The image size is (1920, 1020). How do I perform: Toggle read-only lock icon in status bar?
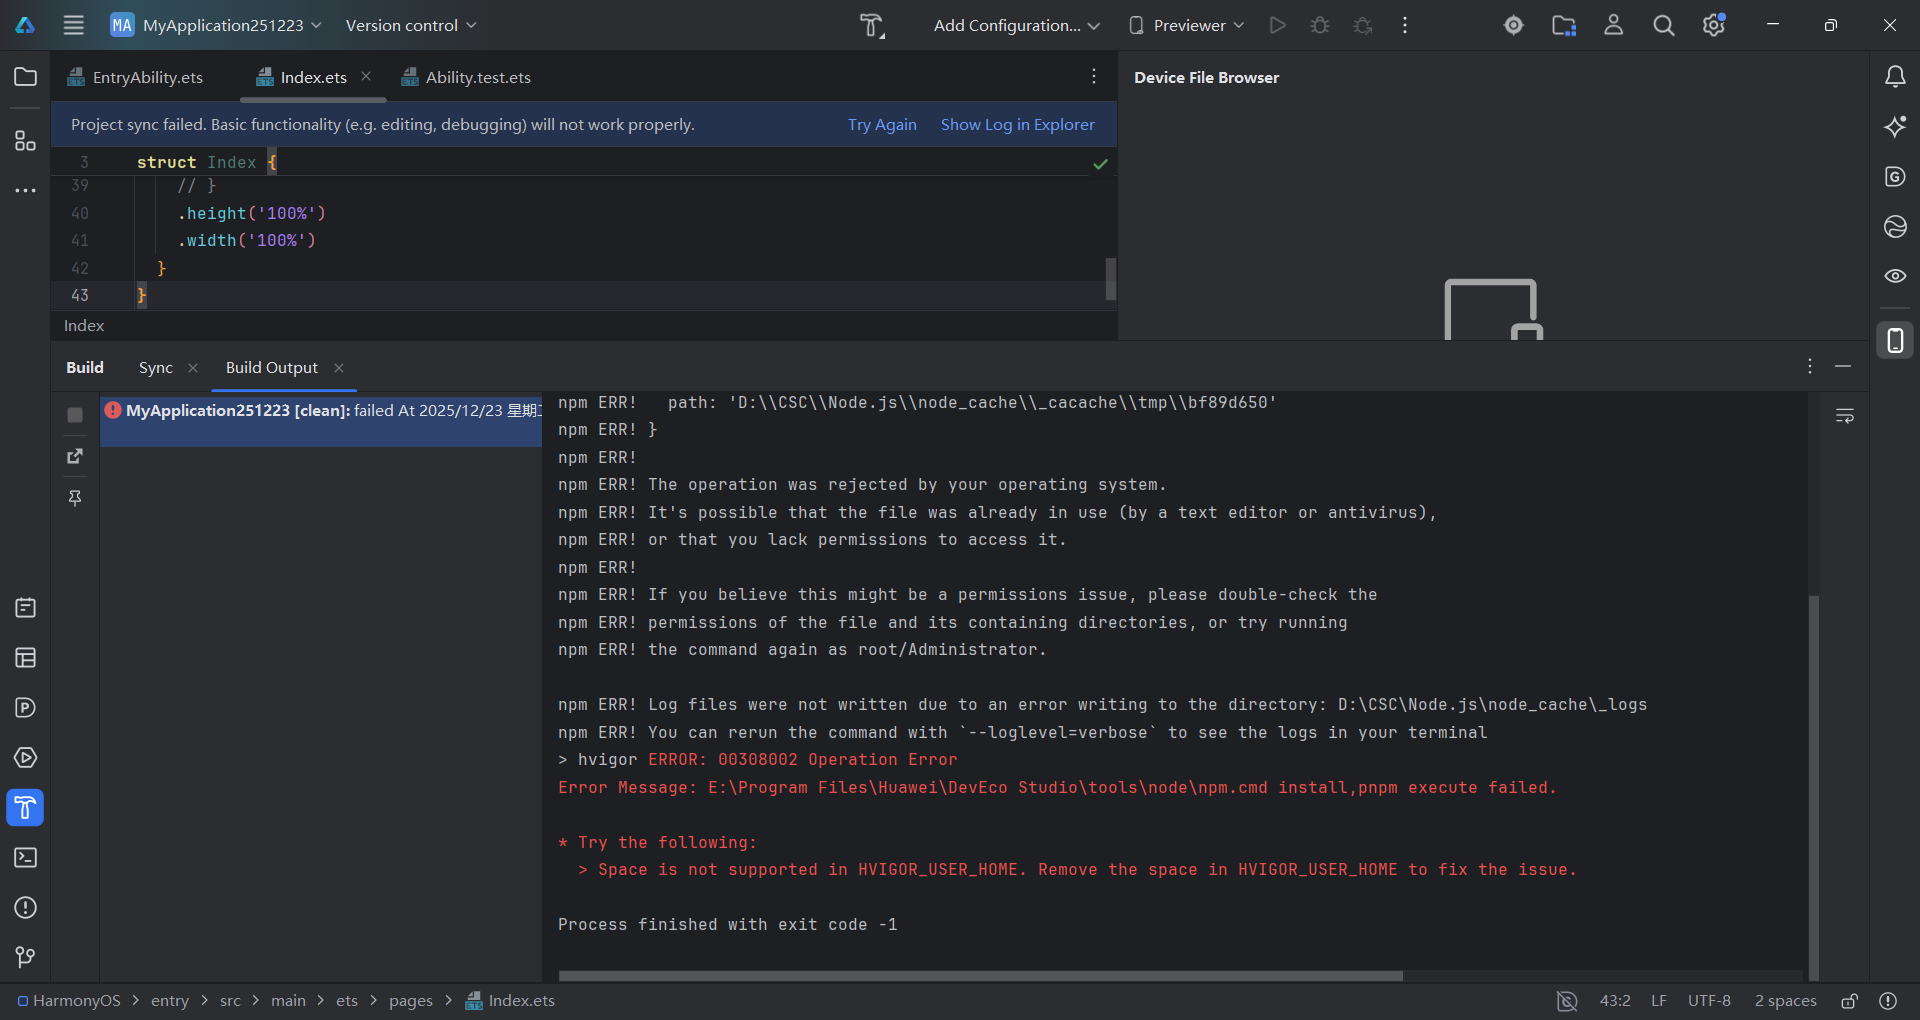click(x=1849, y=1001)
